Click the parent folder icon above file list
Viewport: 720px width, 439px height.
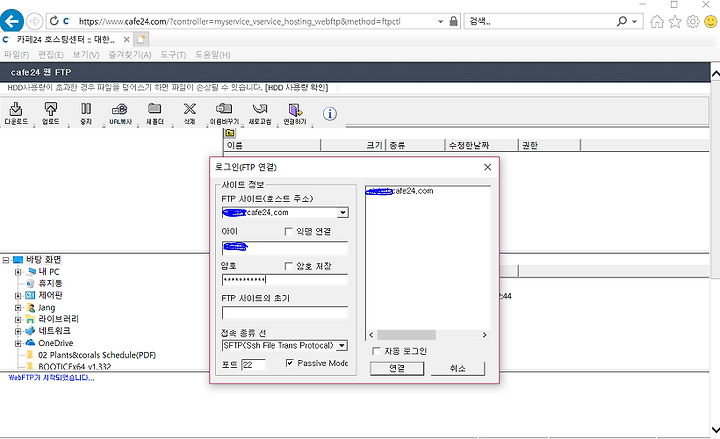click(x=230, y=133)
